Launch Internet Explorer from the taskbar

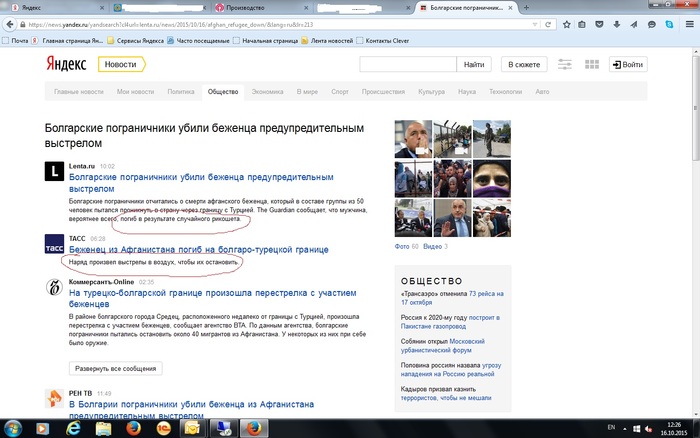point(73,429)
